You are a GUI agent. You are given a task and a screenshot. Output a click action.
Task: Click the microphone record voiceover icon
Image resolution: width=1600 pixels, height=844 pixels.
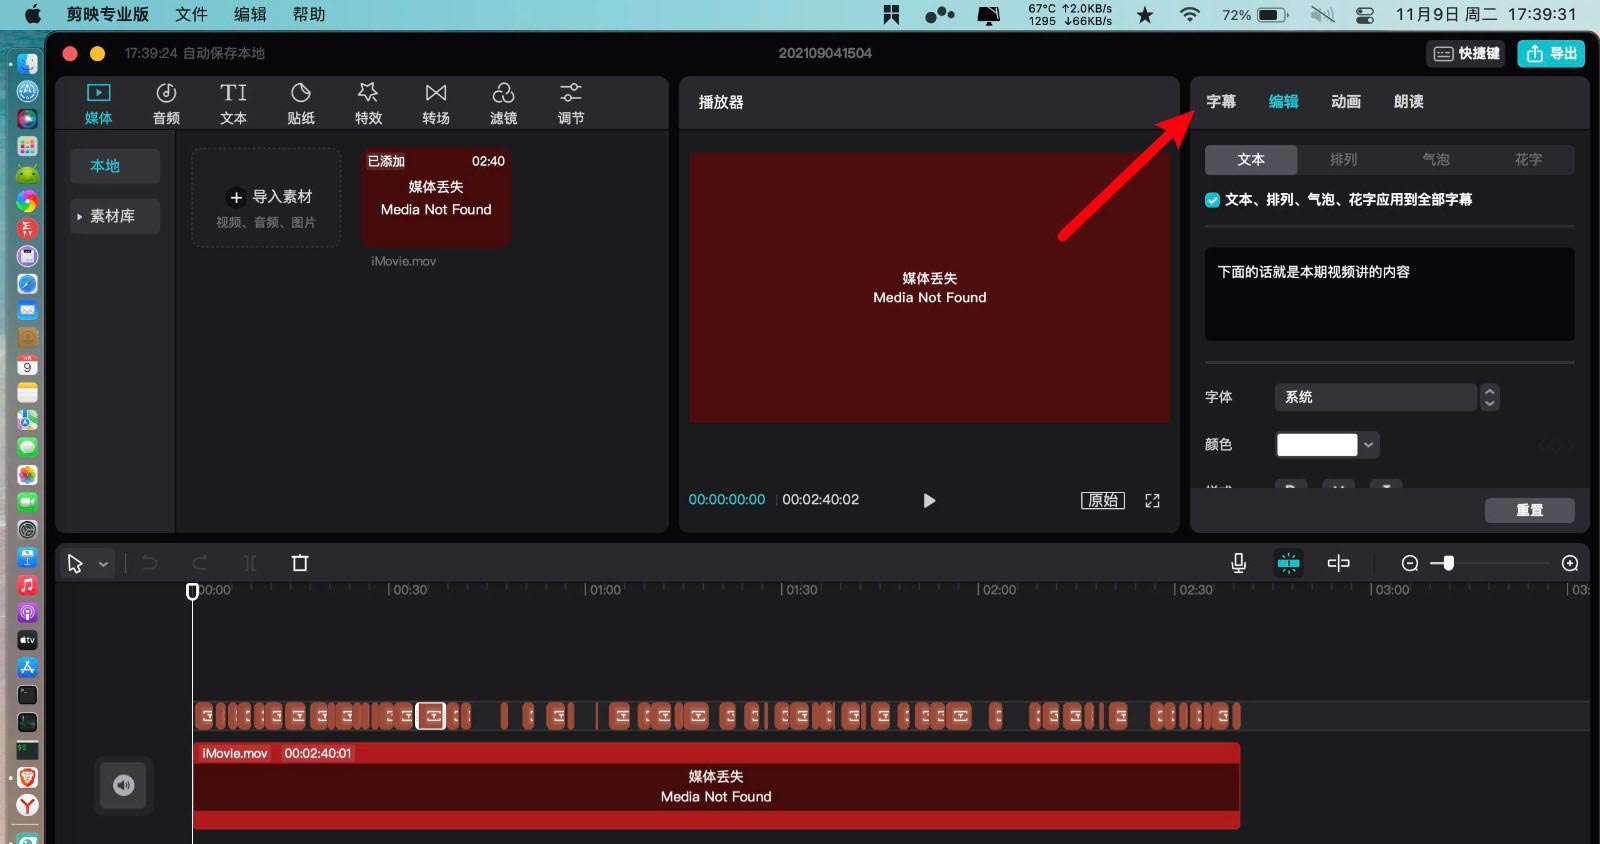(1238, 563)
